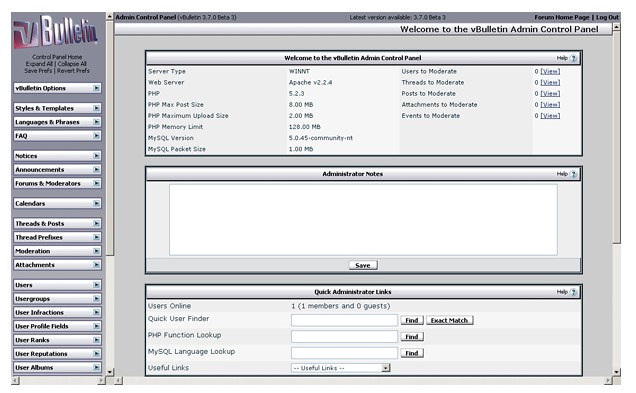
Task: Expand the FAQ section
Action: click(57, 136)
